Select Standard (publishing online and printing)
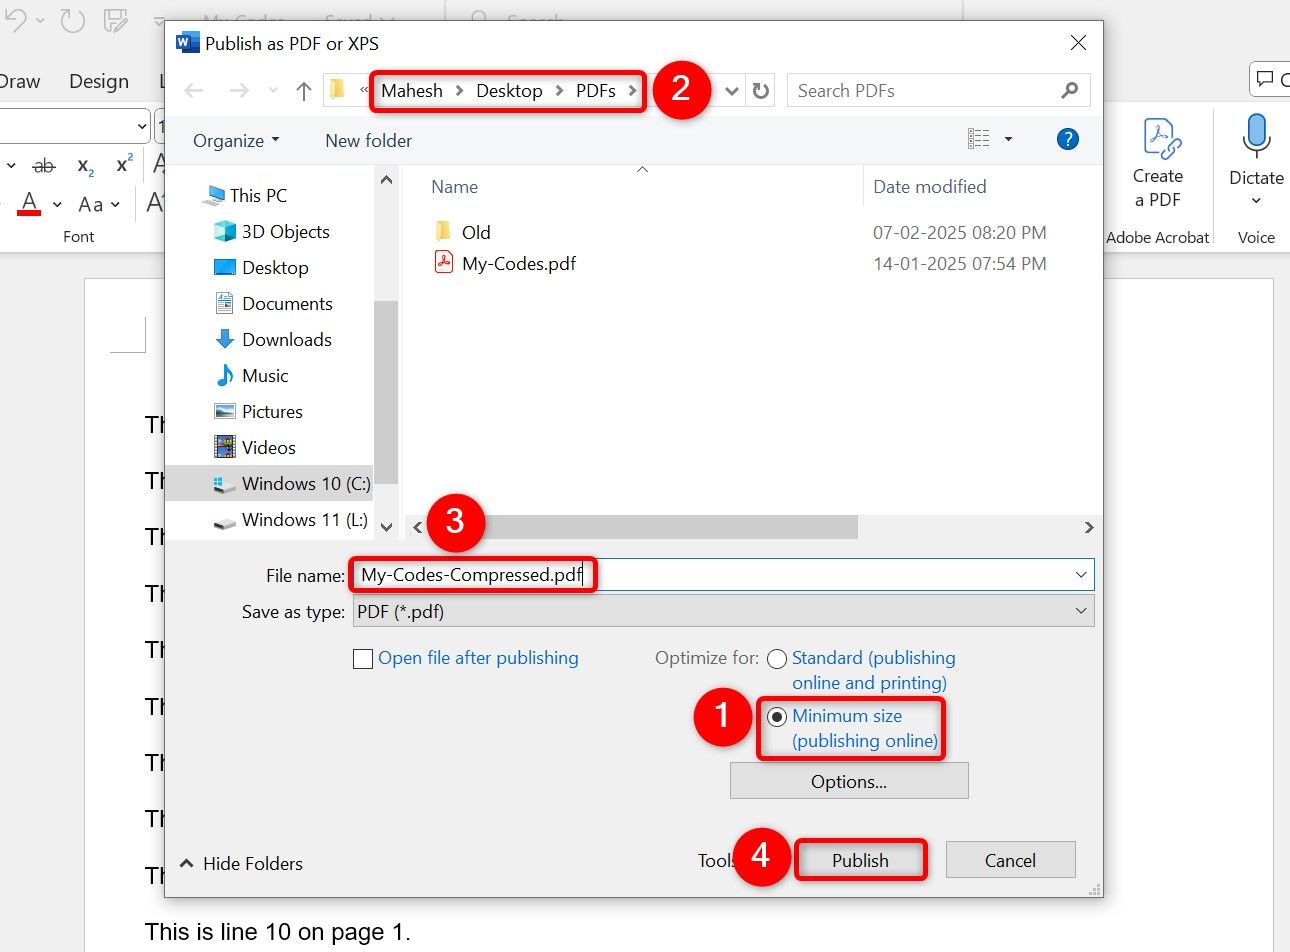 pos(777,659)
